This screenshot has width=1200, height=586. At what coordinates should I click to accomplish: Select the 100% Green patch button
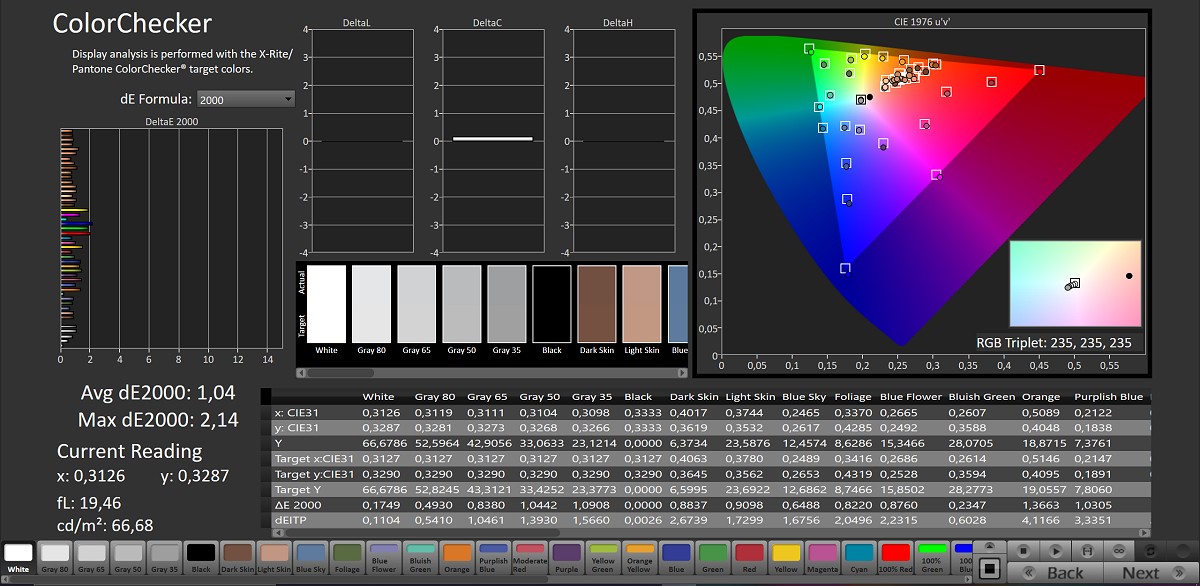[x=931, y=558]
